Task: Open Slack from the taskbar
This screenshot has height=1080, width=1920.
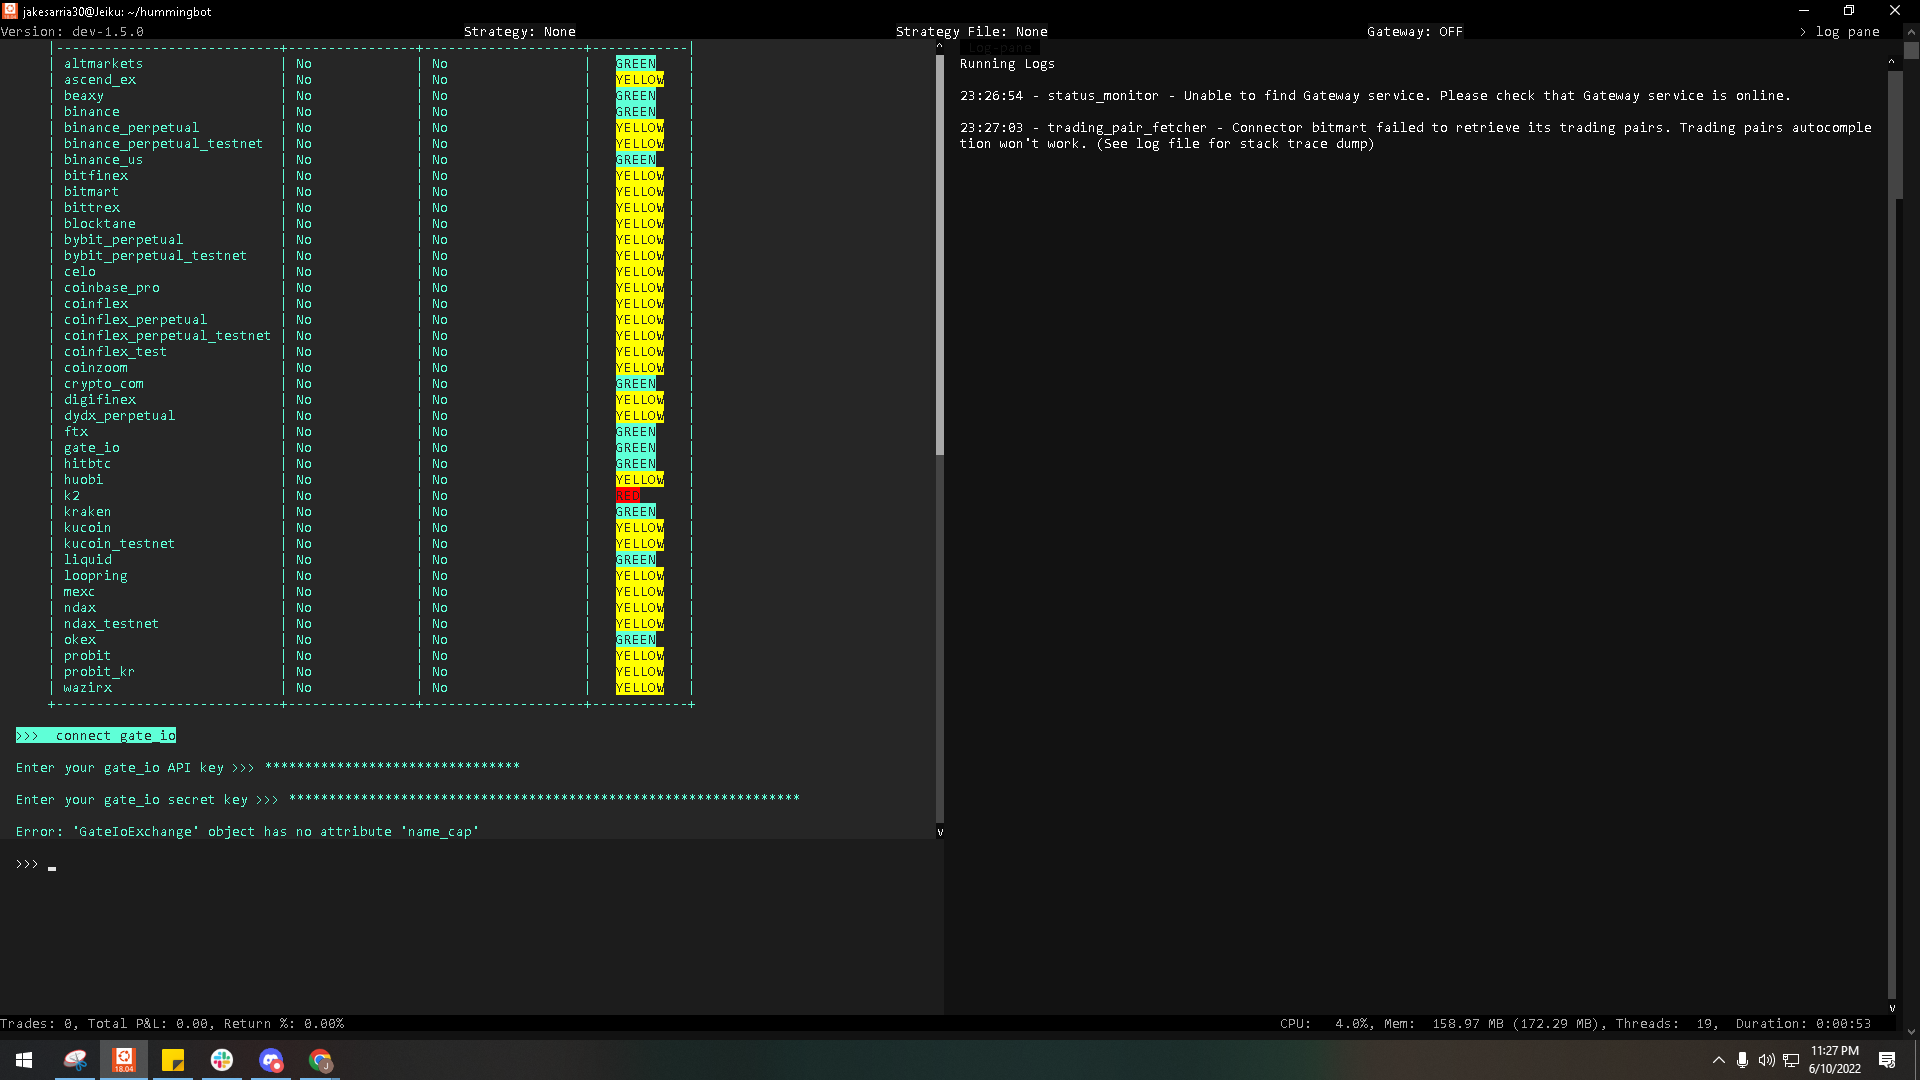Action: (x=221, y=1060)
